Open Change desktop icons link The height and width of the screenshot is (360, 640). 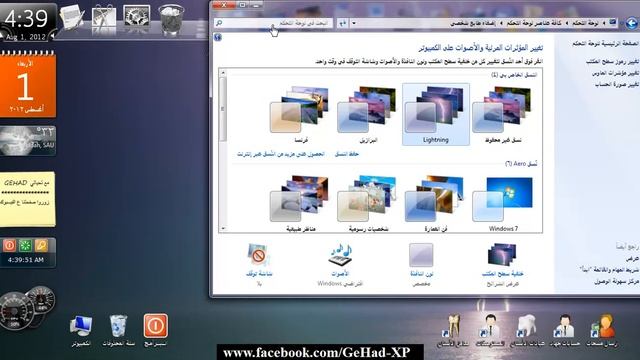coord(612,62)
